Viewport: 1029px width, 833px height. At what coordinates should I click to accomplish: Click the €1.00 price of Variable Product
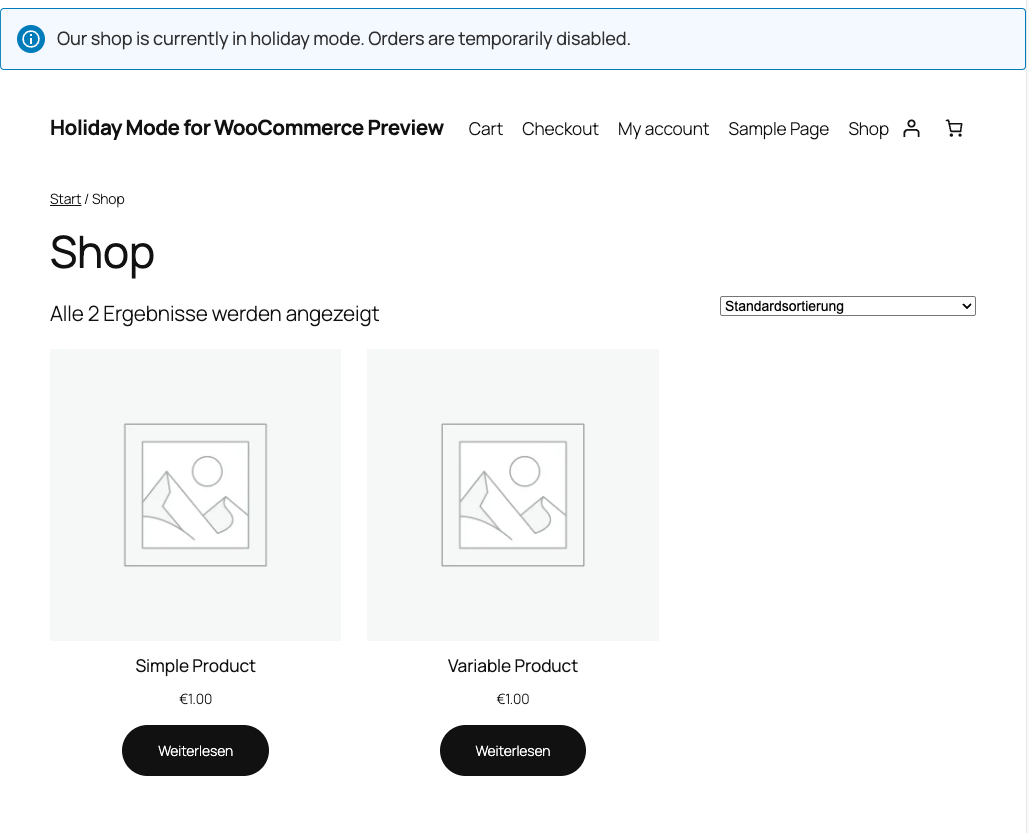513,699
